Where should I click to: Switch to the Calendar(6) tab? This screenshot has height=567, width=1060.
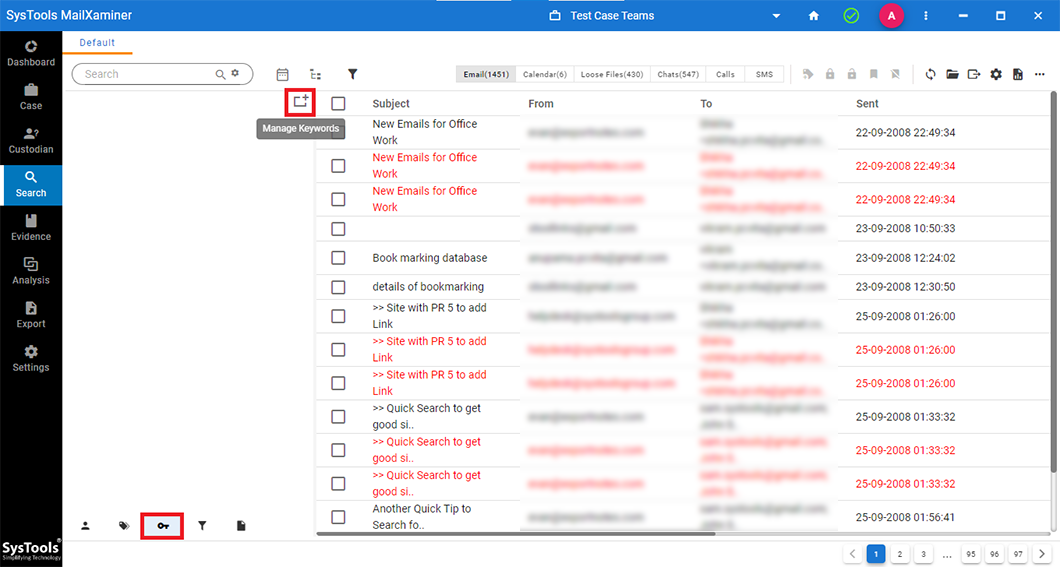pyautogui.click(x=545, y=74)
